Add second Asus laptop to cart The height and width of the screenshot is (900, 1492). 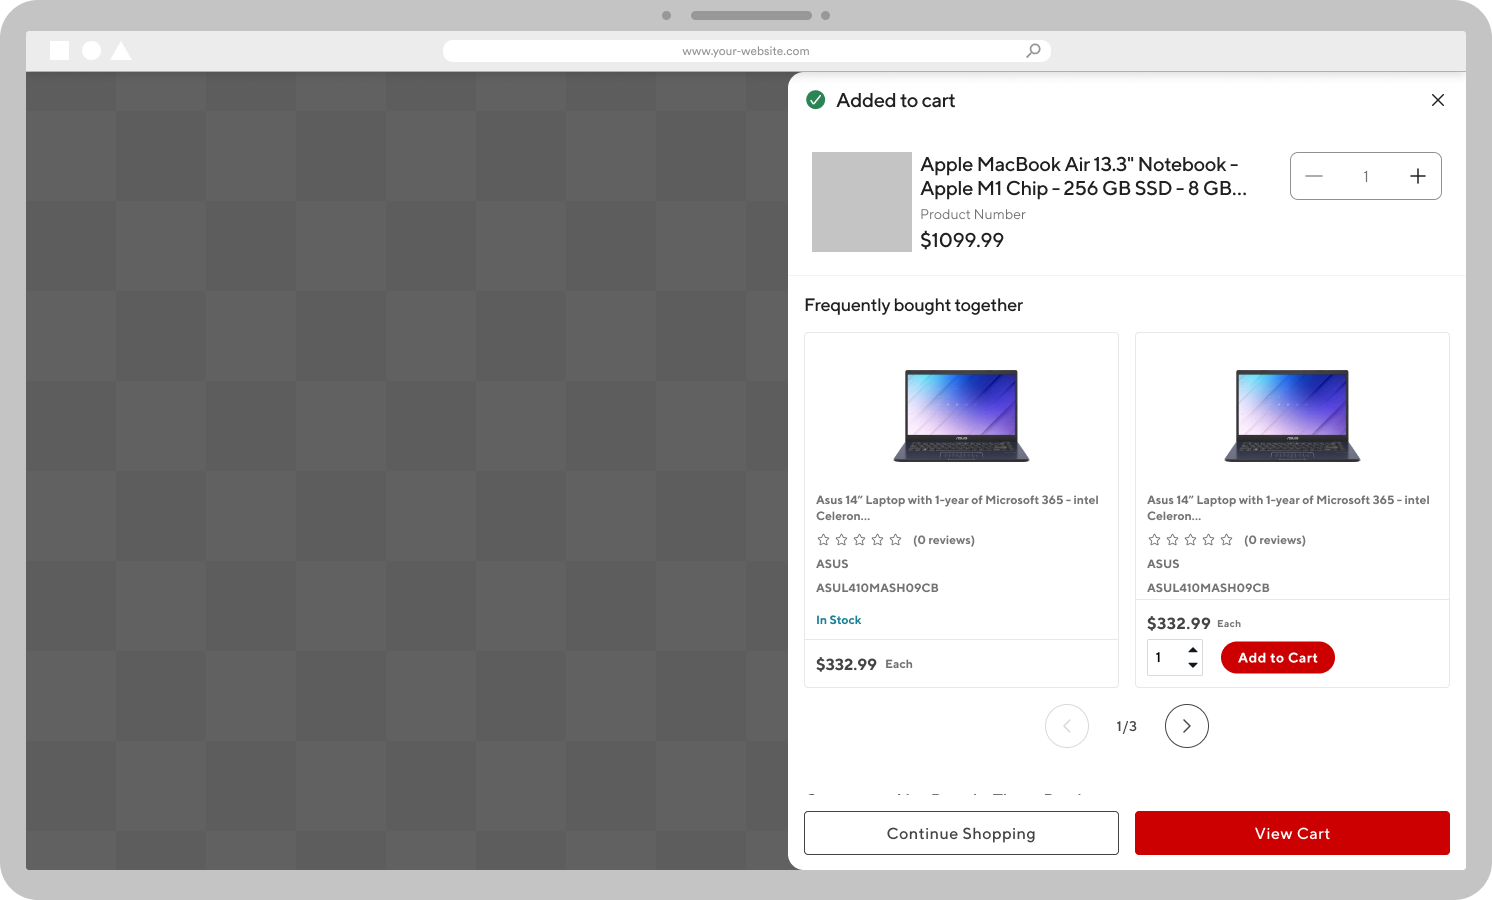(x=1277, y=657)
